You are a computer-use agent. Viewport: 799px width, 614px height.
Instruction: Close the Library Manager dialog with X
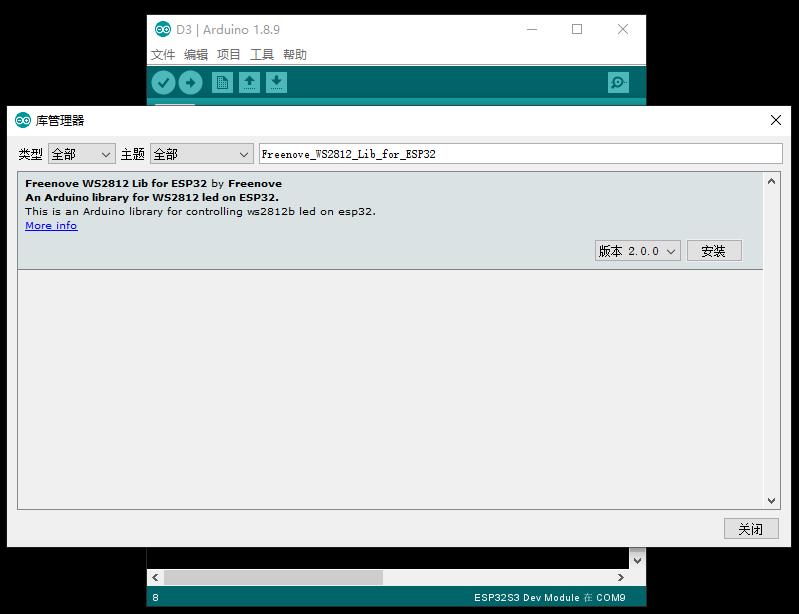[x=776, y=120]
